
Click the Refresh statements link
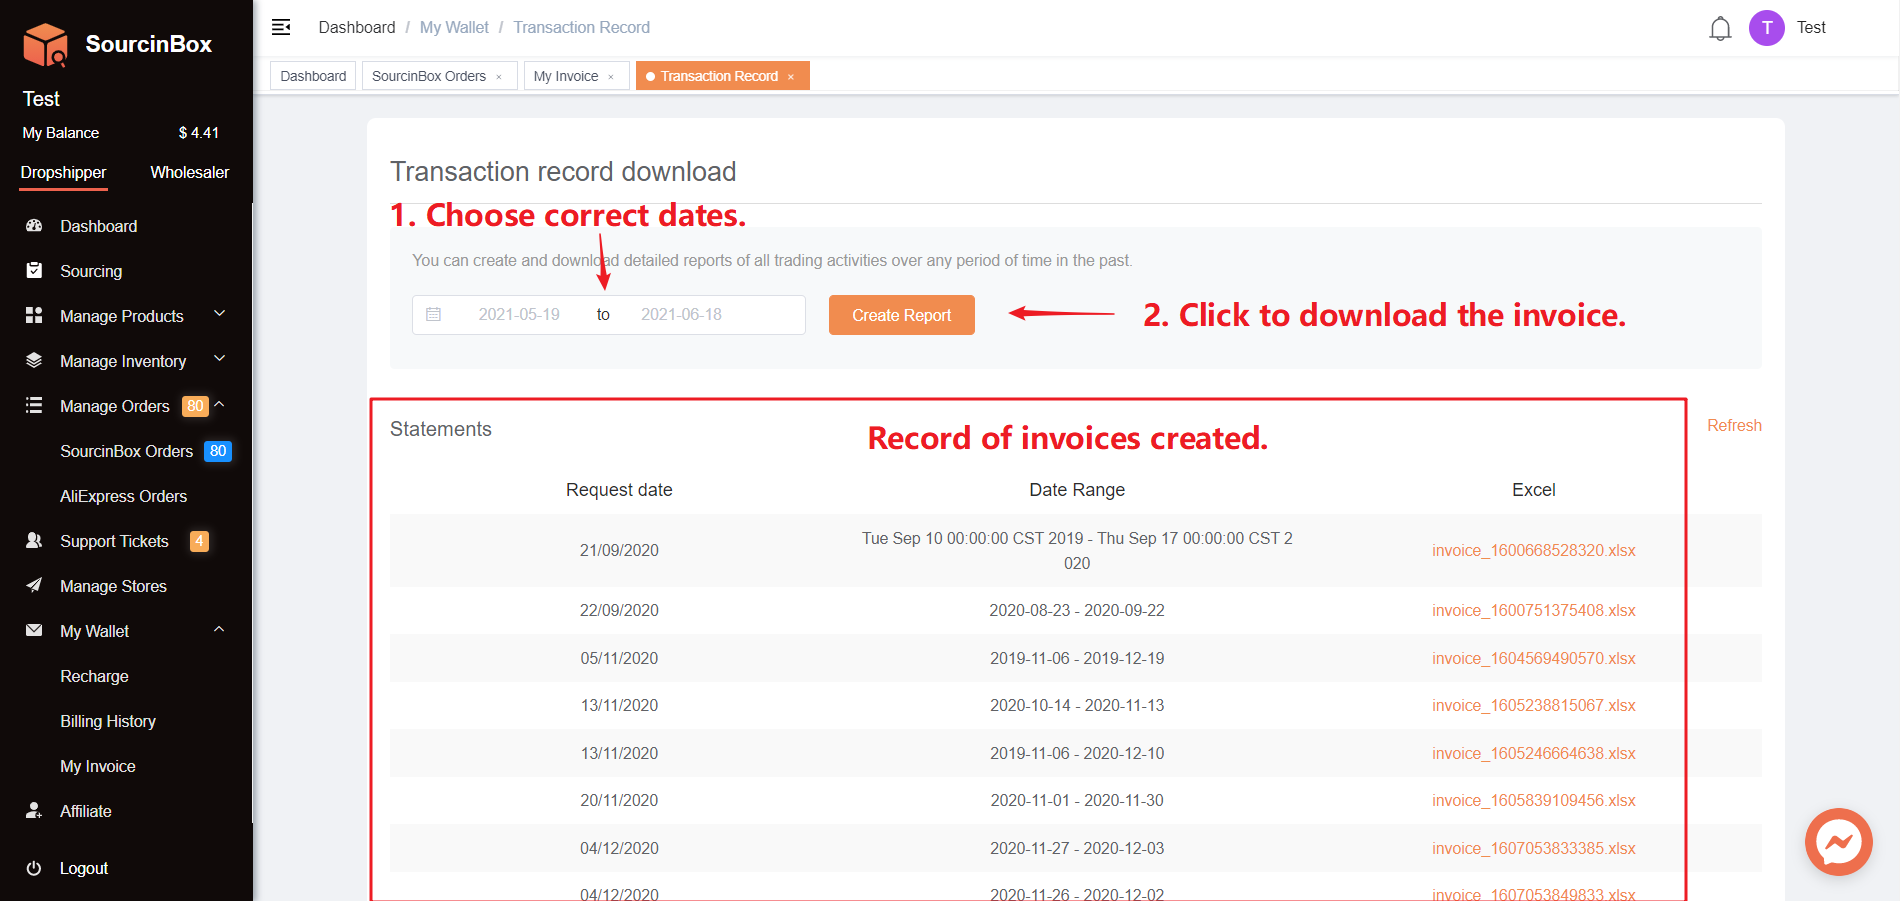tap(1734, 425)
